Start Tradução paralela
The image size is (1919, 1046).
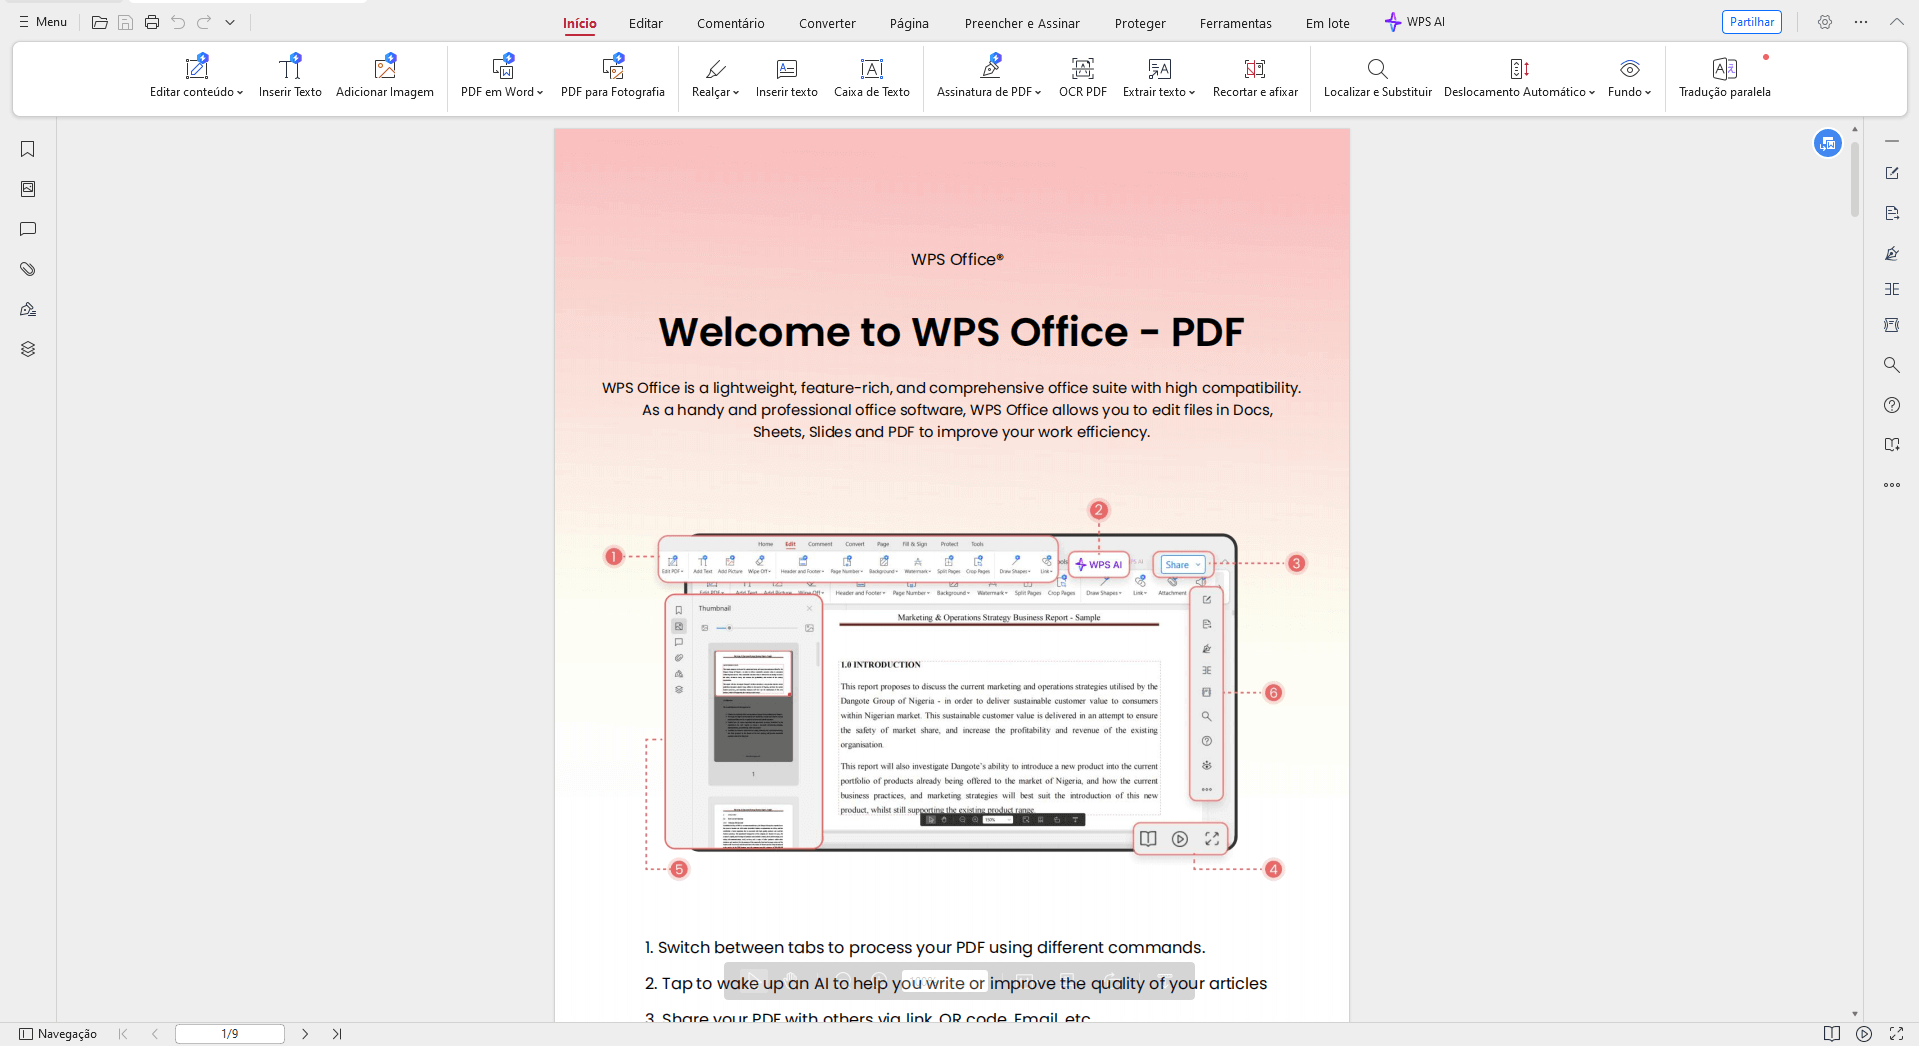(x=1725, y=78)
